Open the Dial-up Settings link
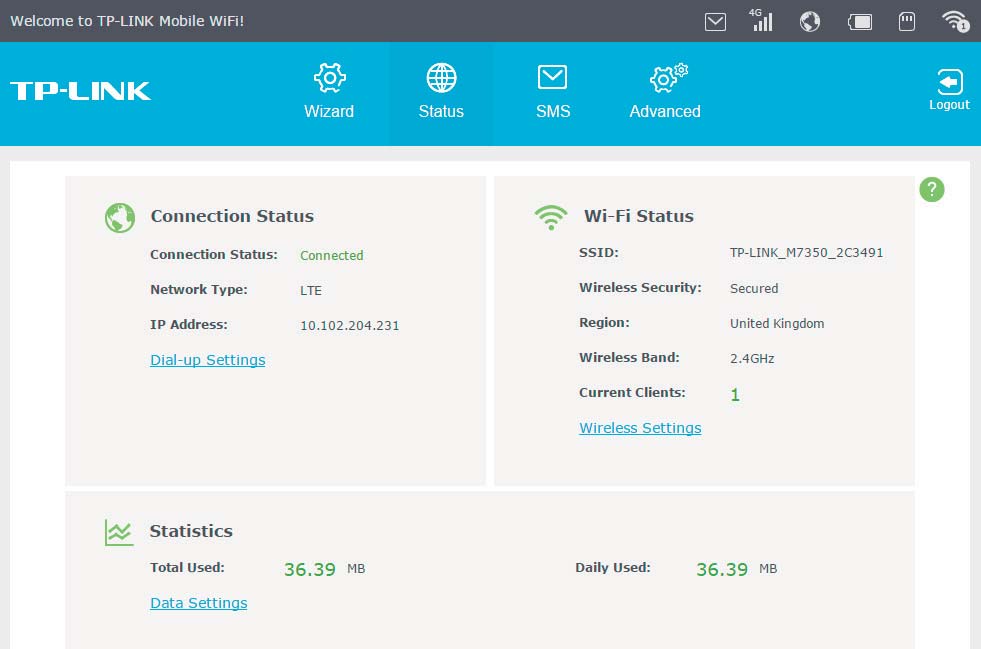Viewport: 981px width, 649px height. [x=208, y=360]
